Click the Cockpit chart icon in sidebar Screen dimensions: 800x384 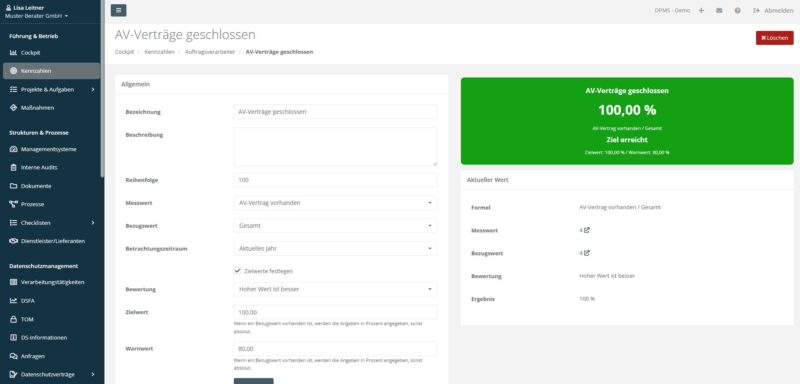click(13, 53)
